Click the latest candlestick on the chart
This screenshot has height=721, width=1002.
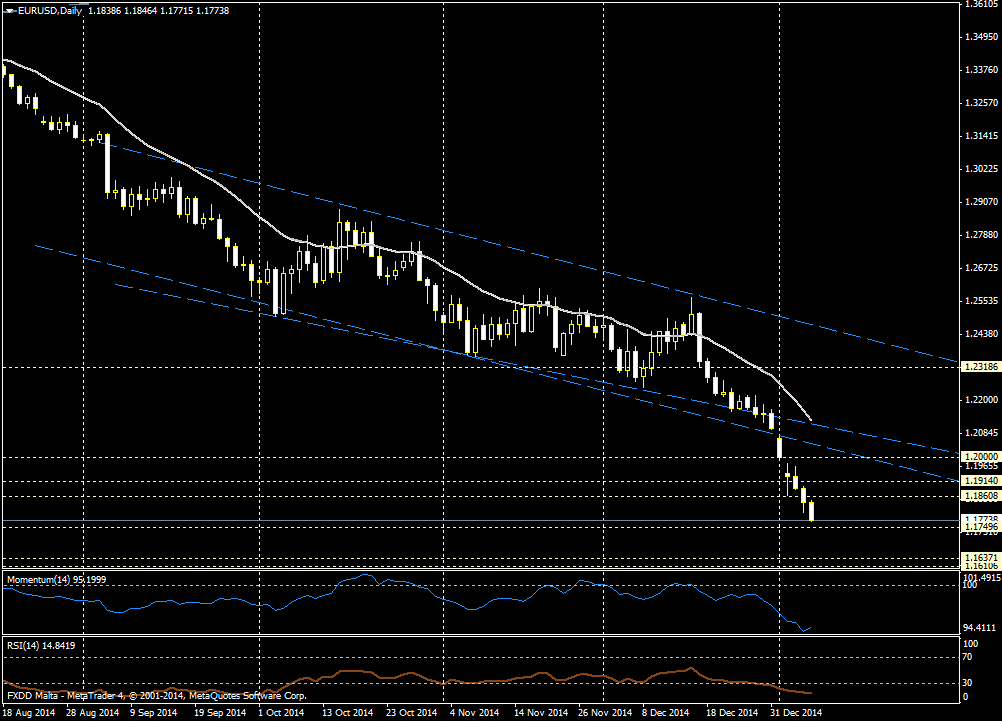[x=811, y=511]
